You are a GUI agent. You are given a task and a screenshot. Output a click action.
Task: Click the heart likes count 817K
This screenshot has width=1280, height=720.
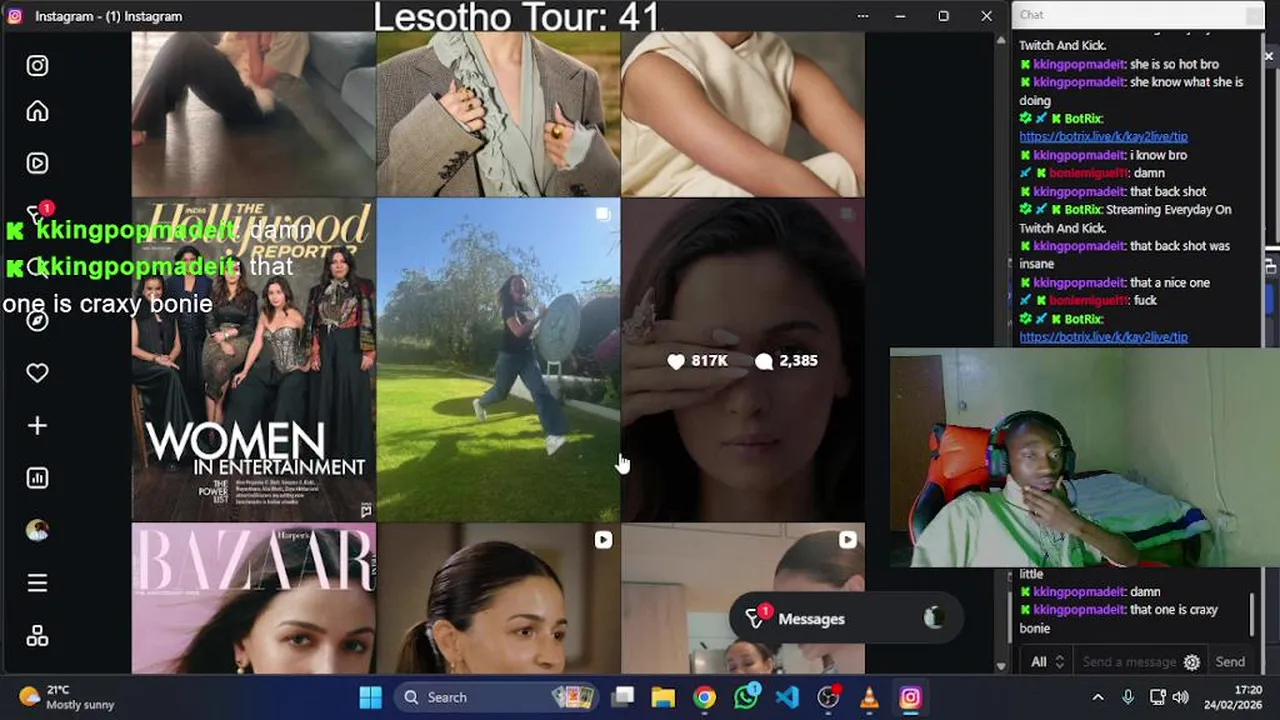pos(698,361)
